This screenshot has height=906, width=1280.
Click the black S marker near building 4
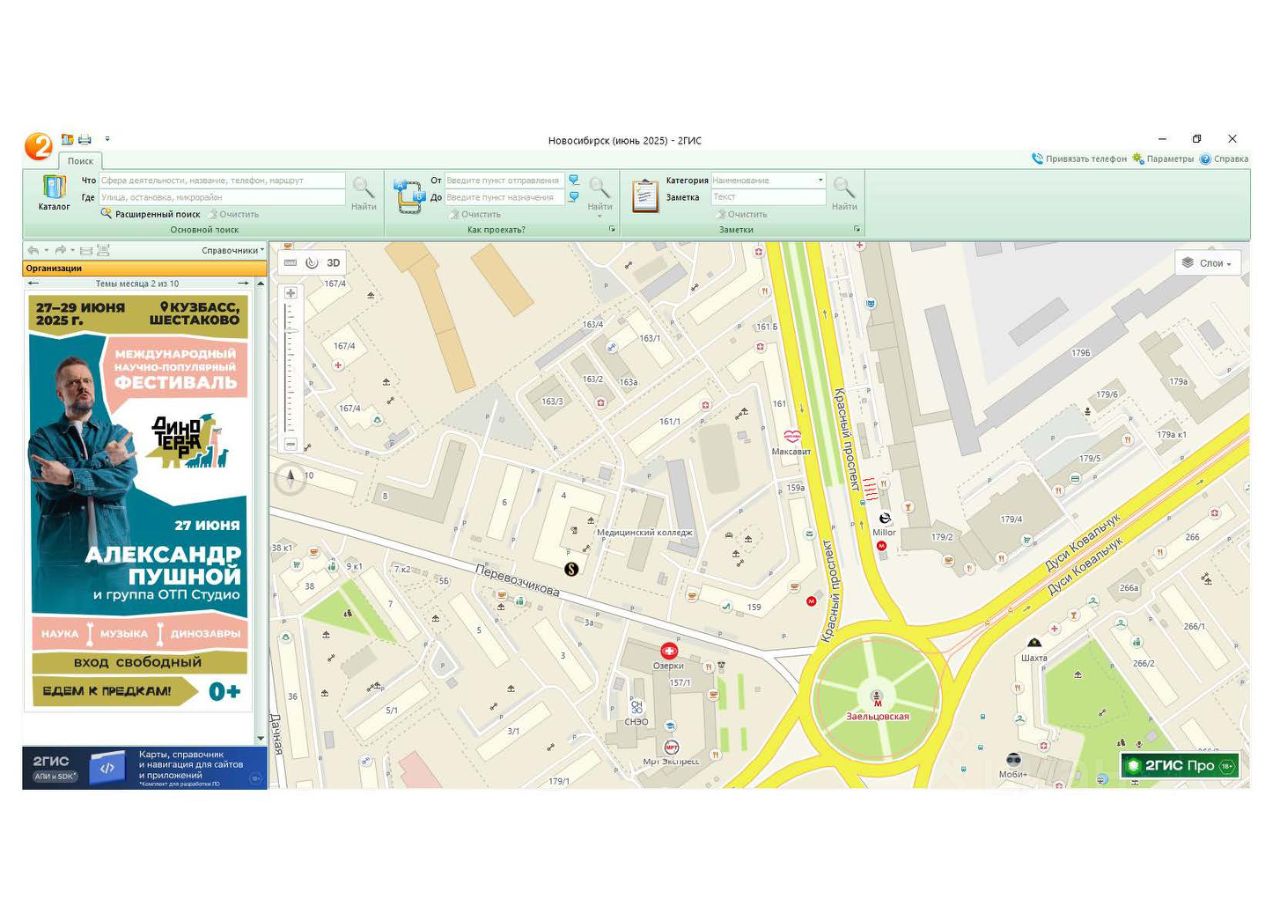pos(571,569)
